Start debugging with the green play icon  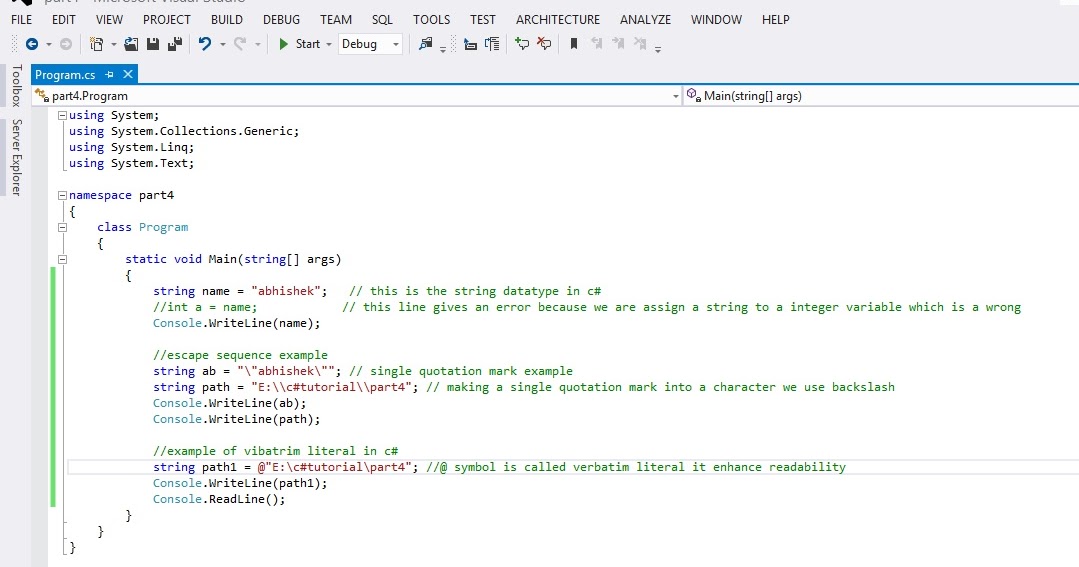coord(283,44)
